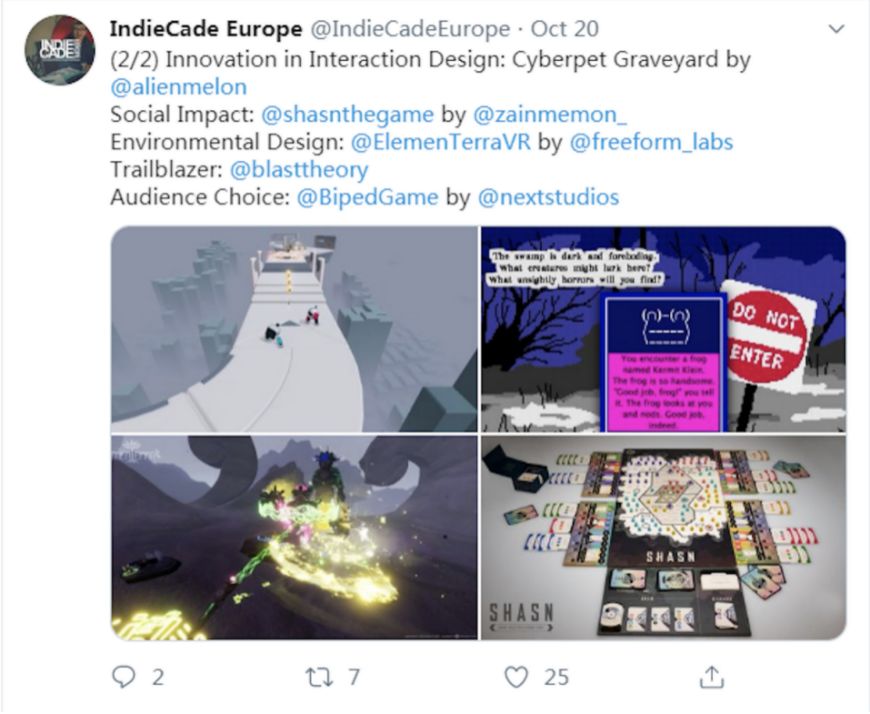The width and height of the screenshot is (870, 714).
Task: Follow the @ElemenTerraVR mention link
Action: pyautogui.click(x=441, y=142)
